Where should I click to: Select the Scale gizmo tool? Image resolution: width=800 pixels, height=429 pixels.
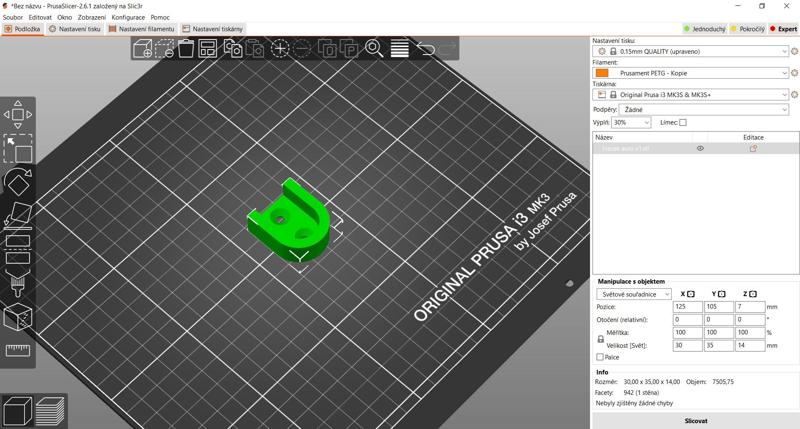click(18, 148)
